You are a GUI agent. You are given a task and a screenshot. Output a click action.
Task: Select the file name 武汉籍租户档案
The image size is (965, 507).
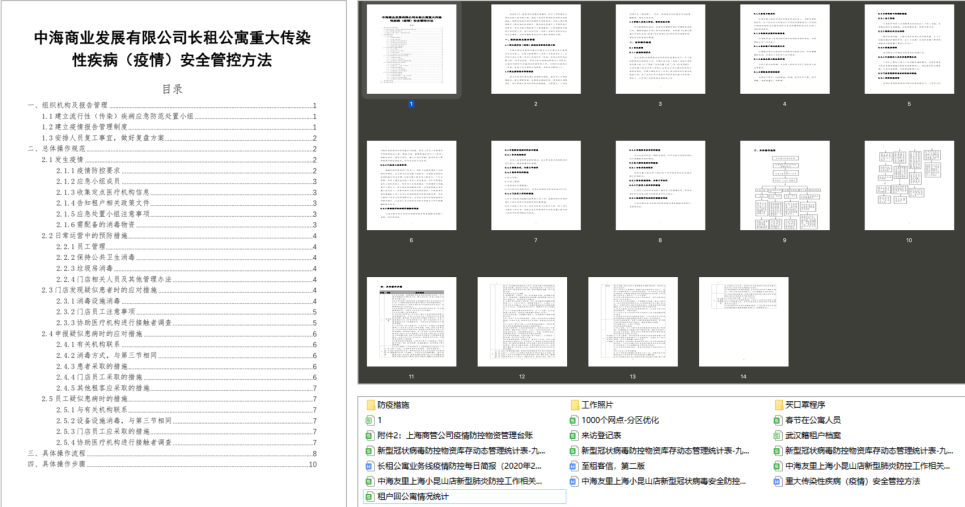coord(813,436)
